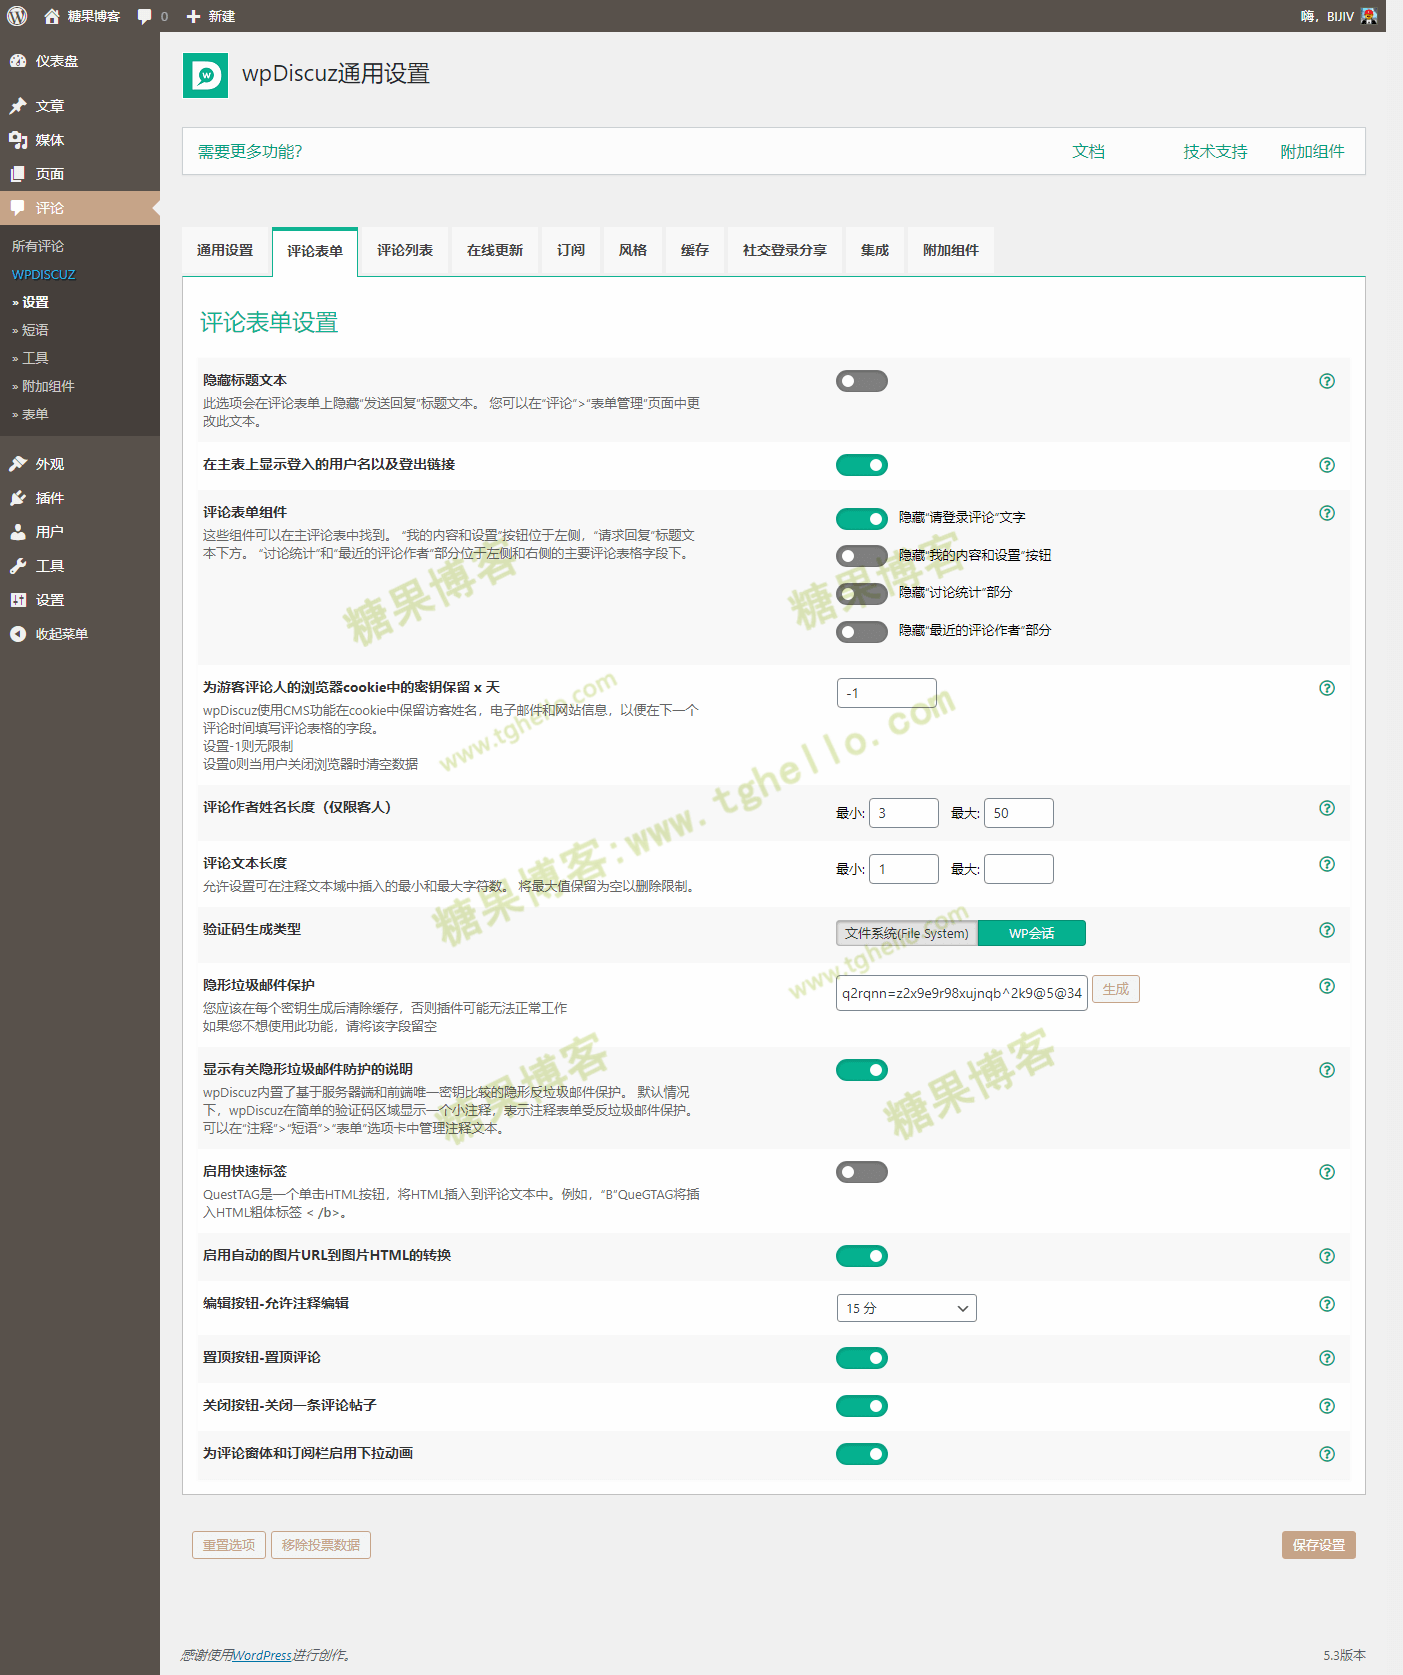Viewport: 1403px width, 1675px height.
Task: Open the comments bubble in admin bar
Action: pyautogui.click(x=145, y=16)
